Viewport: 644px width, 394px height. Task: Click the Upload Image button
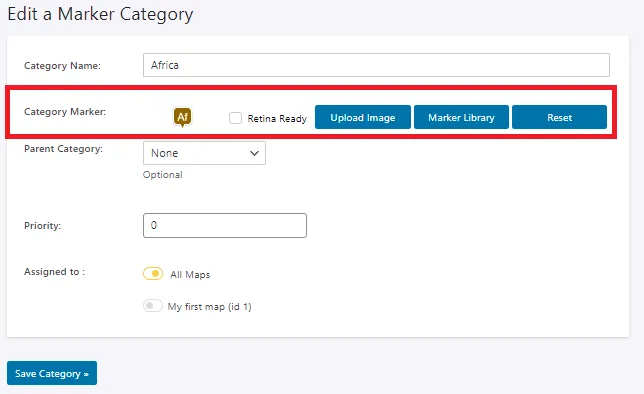(363, 117)
